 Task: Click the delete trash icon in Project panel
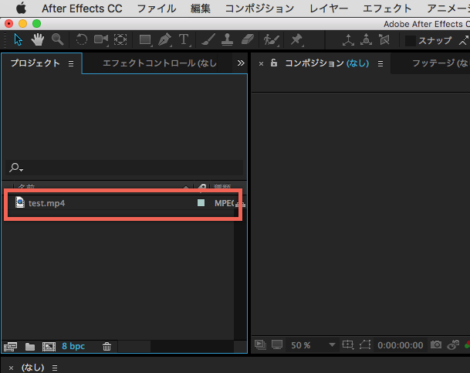pos(107,347)
